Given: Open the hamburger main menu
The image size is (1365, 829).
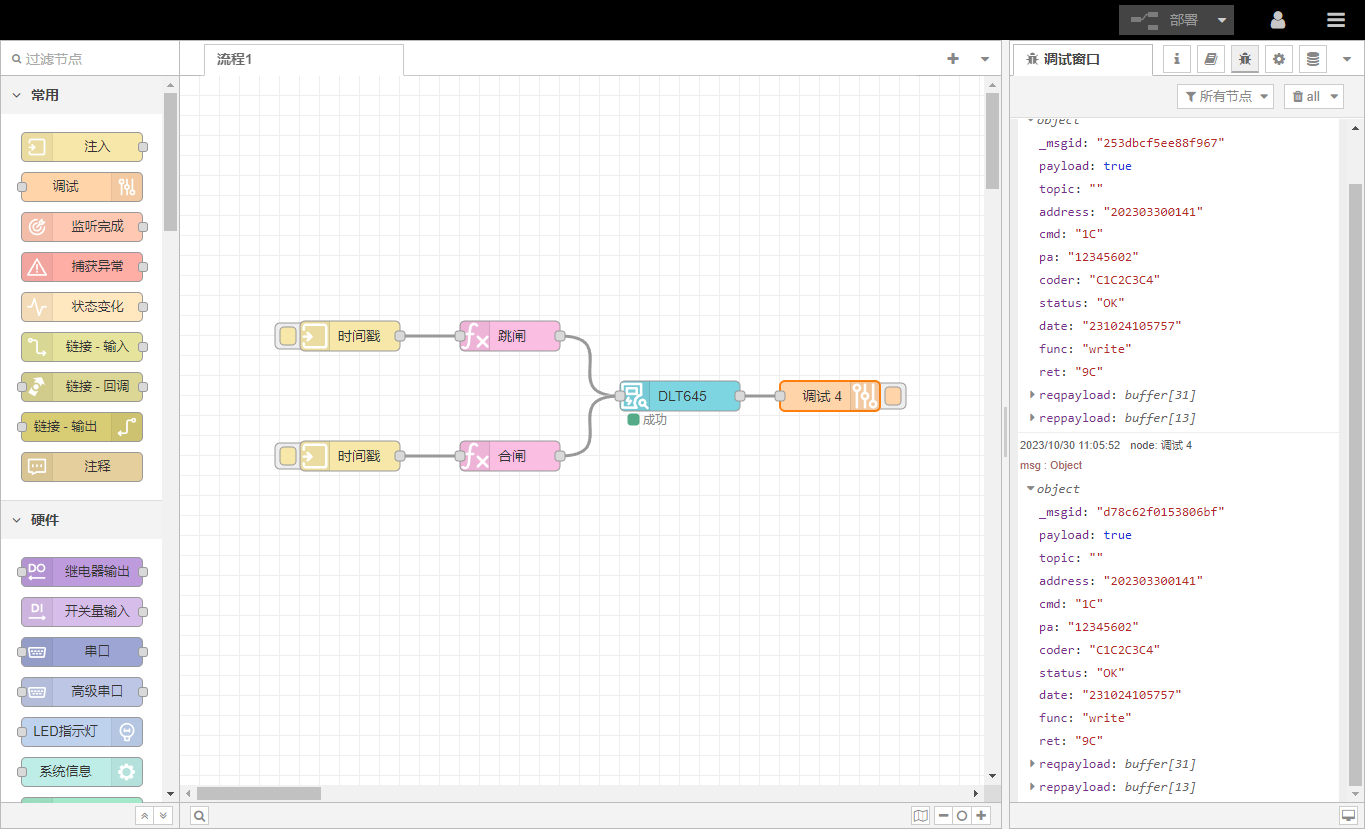Looking at the screenshot, I should 1336,20.
